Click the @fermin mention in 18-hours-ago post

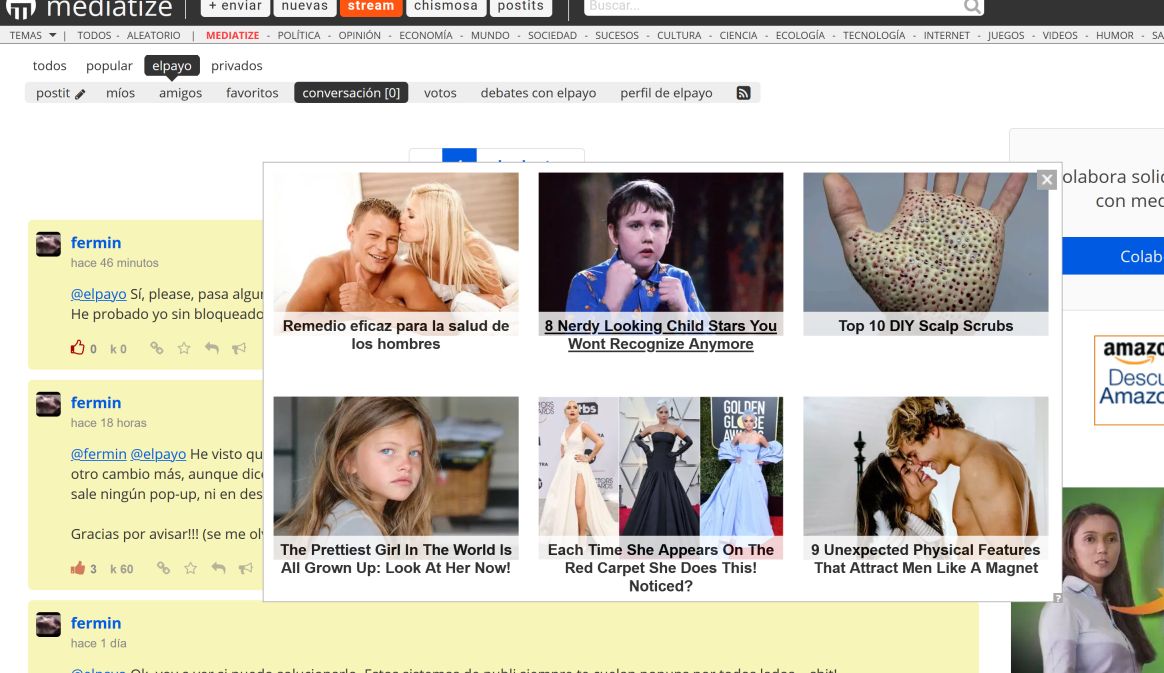pyautogui.click(x=99, y=453)
